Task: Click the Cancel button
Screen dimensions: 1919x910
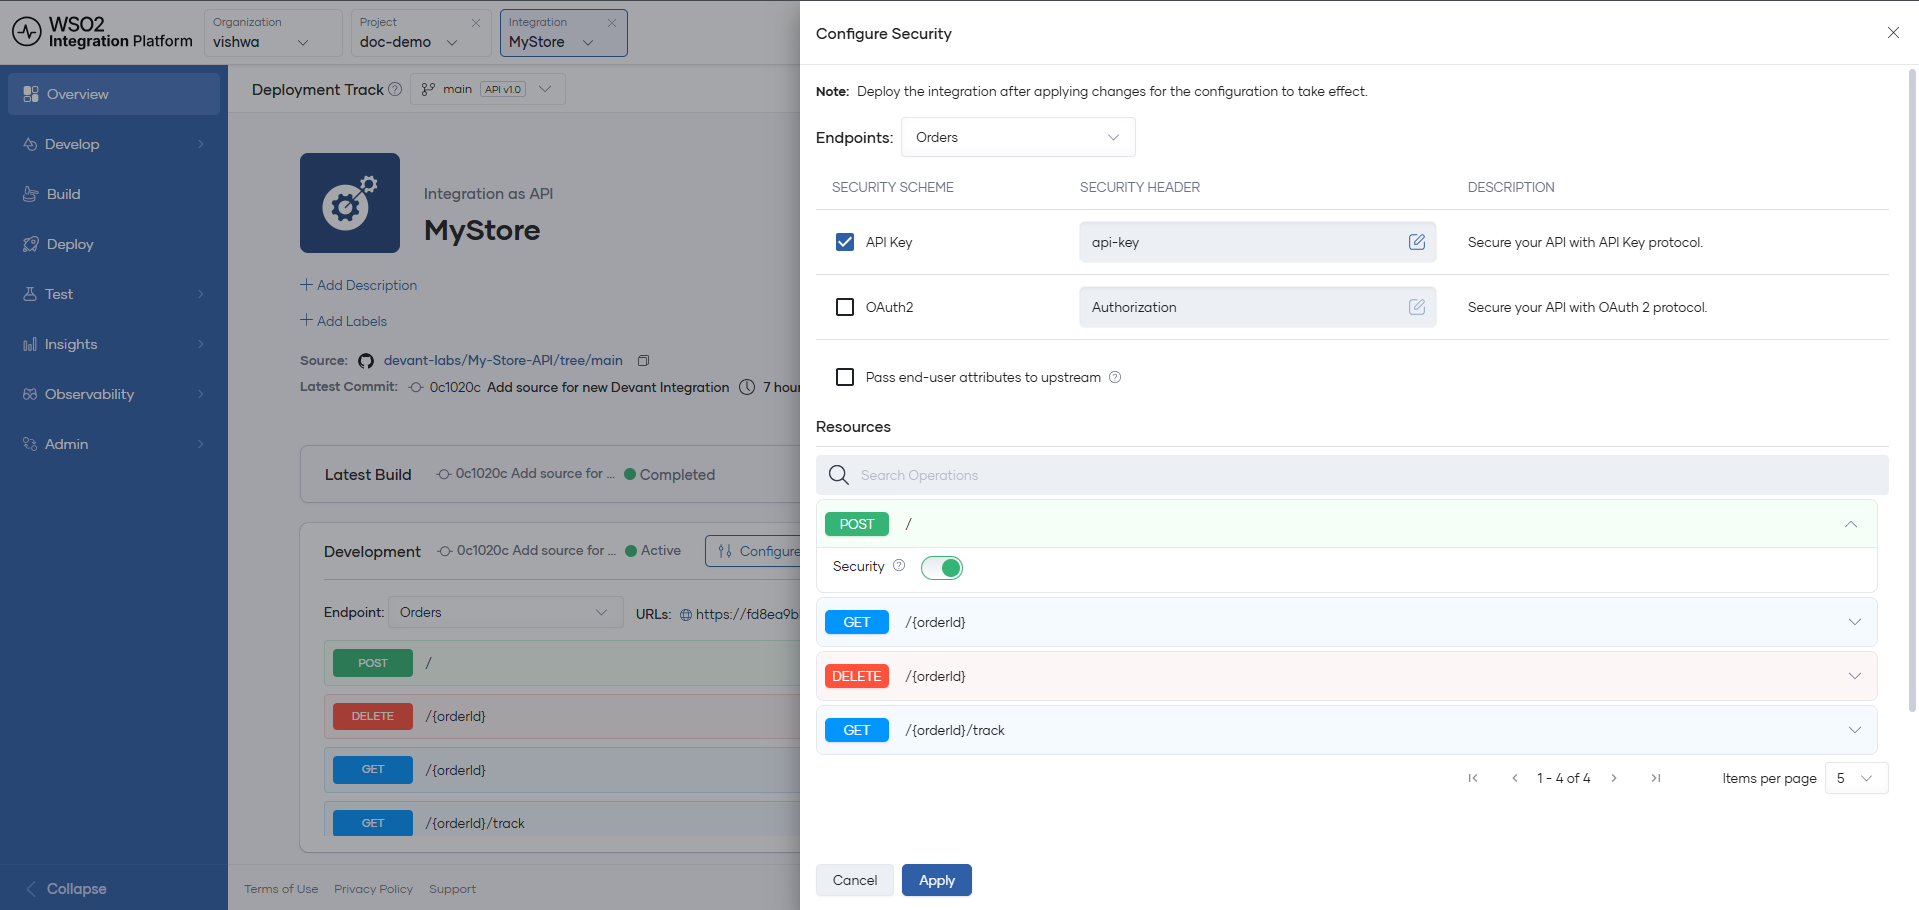Action: coord(855,880)
